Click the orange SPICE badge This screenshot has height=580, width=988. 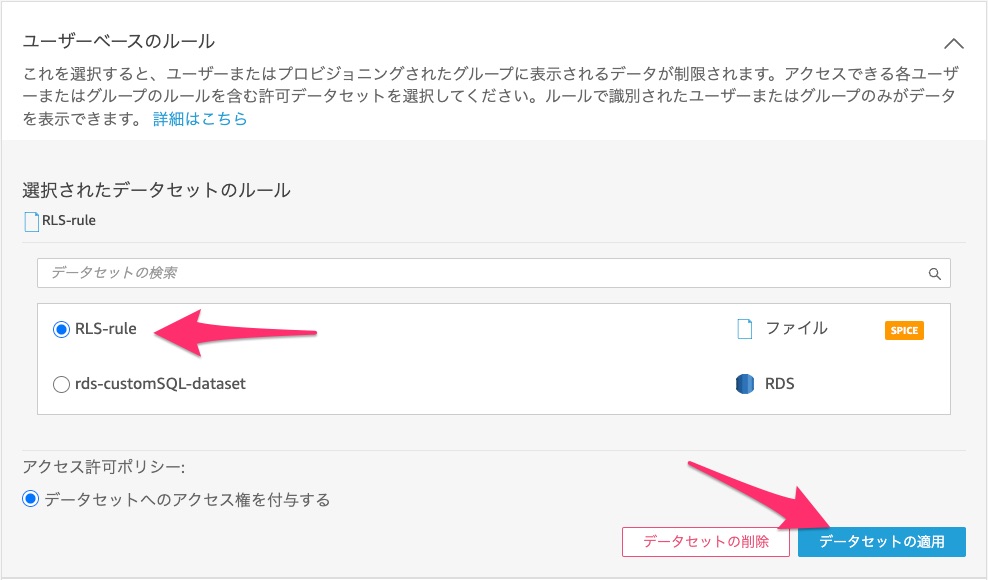click(x=904, y=330)
